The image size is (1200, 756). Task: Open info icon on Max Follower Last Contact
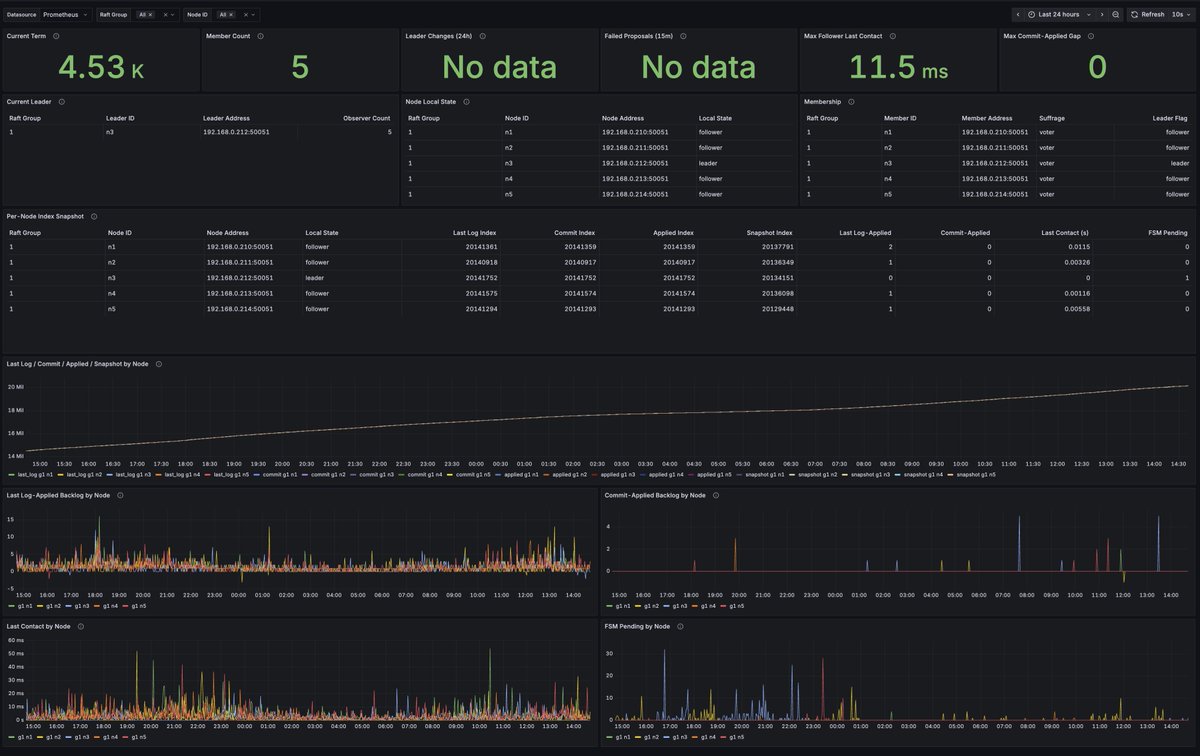(x=893, y=36)
